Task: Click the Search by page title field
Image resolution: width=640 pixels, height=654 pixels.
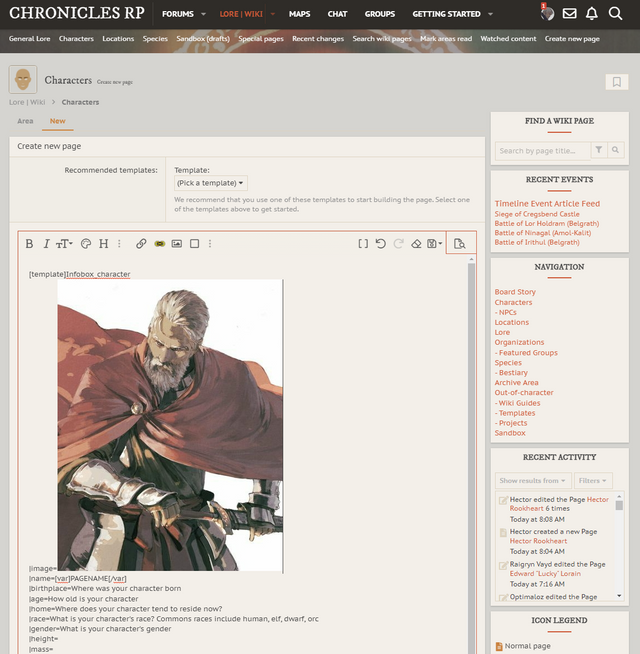Action: 542,151
